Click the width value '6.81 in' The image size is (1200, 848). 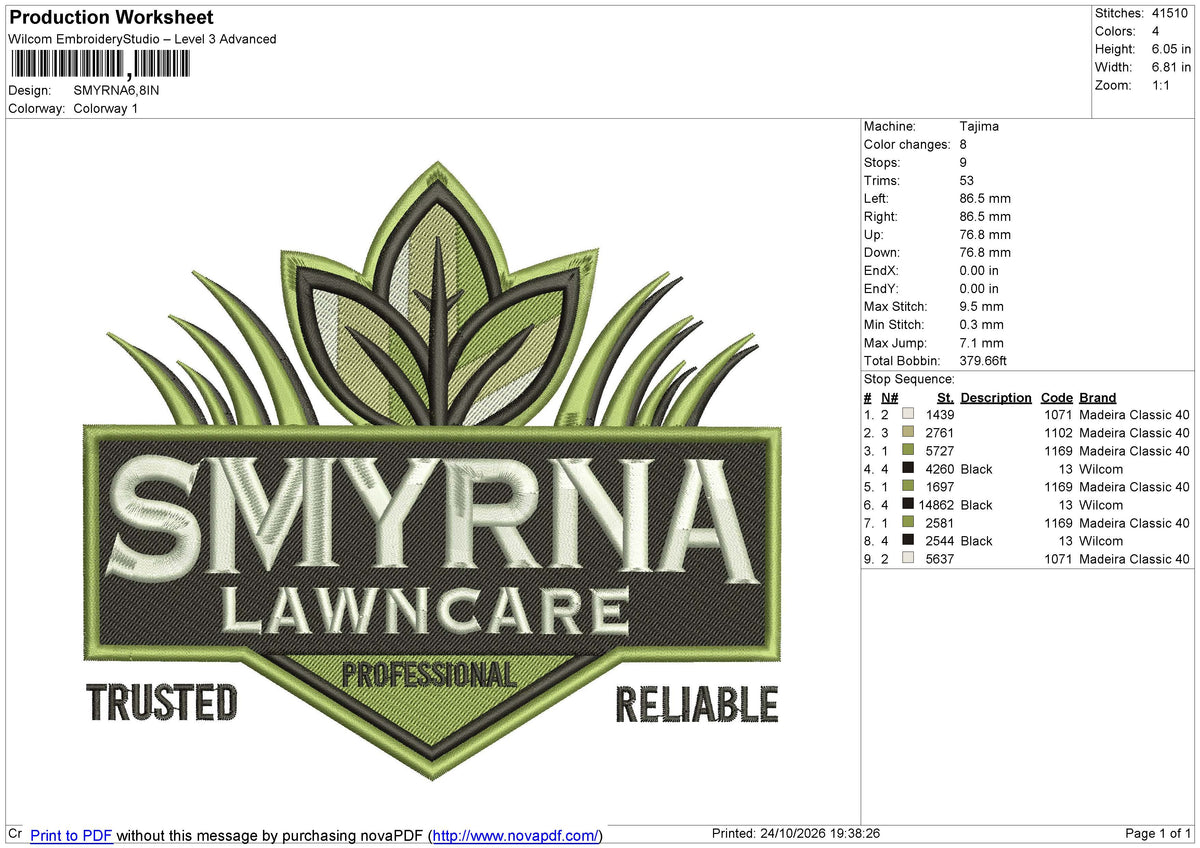[x=1171, y=67]
